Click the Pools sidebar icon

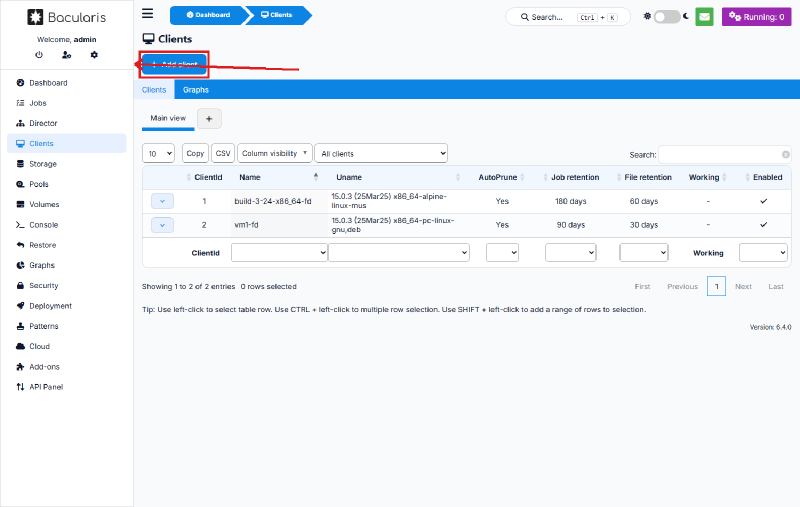pyautogui.click(x=20, y=184)
